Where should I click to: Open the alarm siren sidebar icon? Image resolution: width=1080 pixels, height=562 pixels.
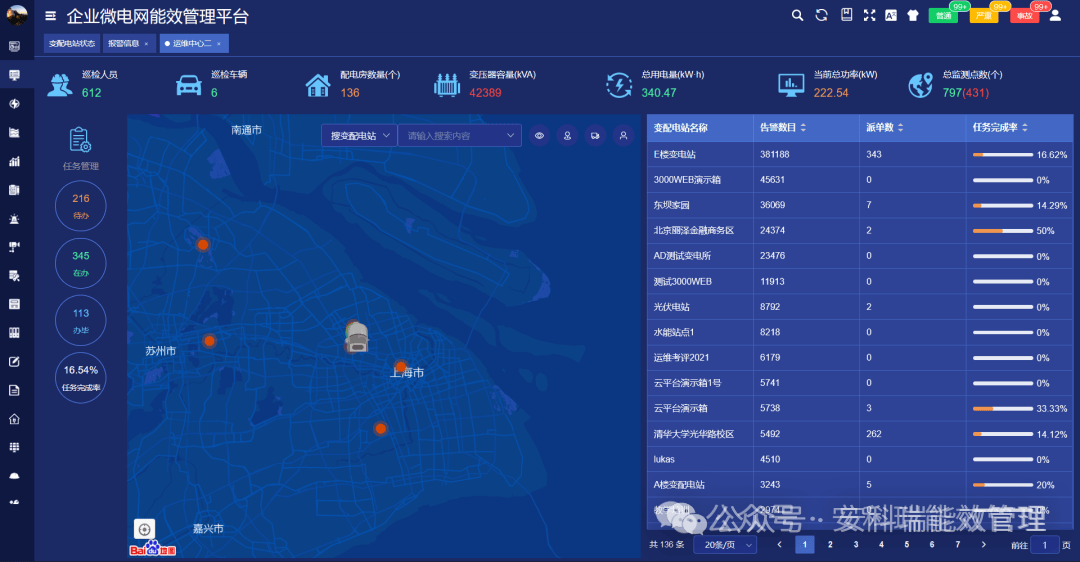(14, 219)
